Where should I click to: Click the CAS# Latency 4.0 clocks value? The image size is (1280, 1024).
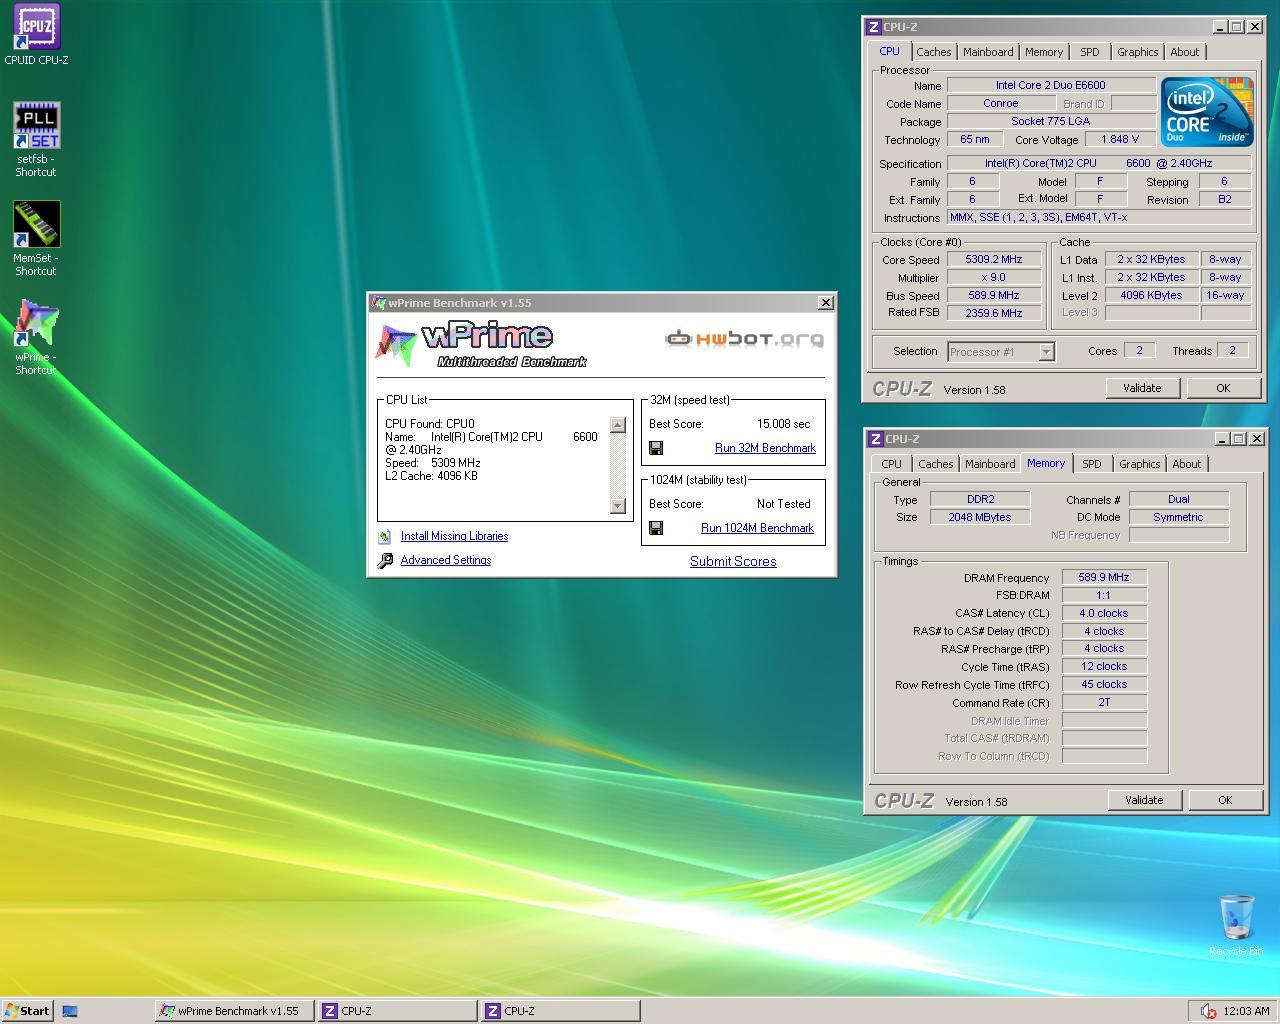click(x=1104, y=614)
